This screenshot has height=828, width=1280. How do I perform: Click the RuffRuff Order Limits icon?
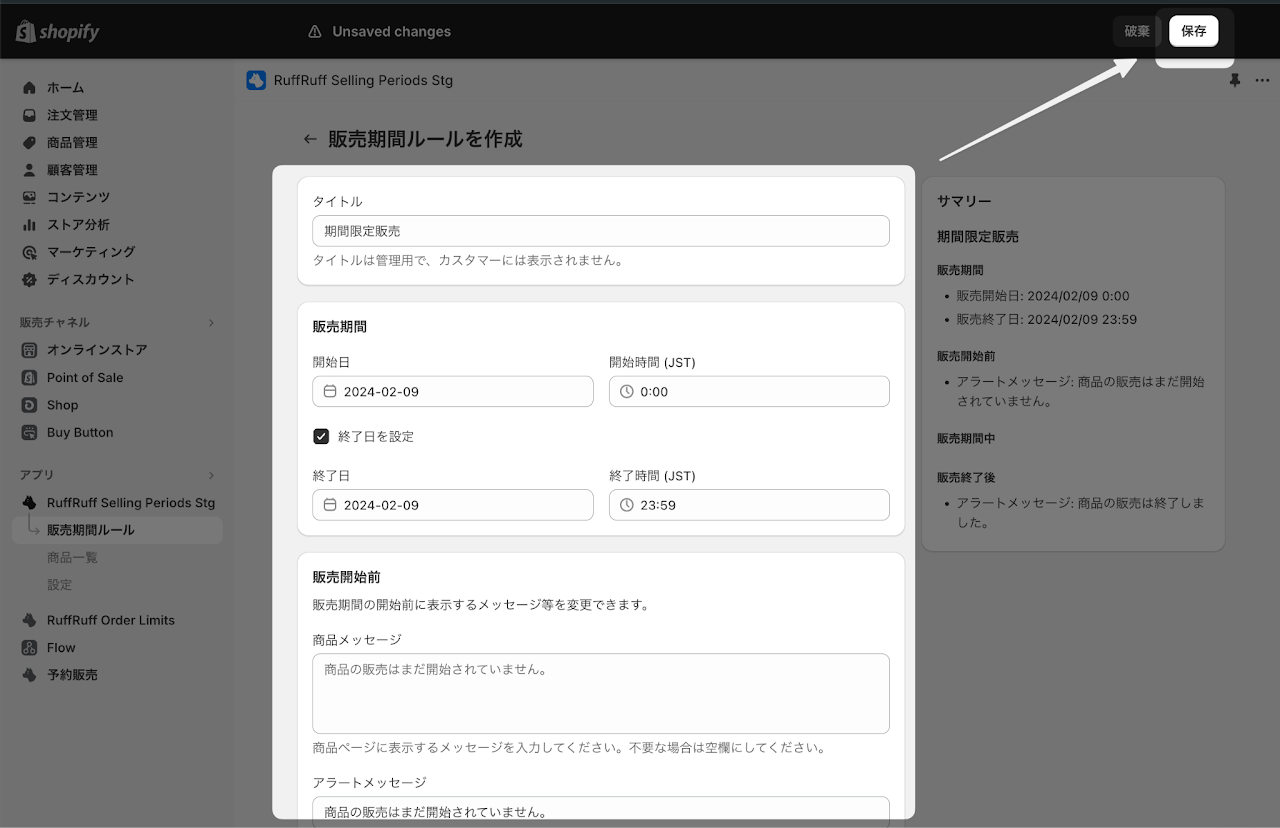[29, 620]
